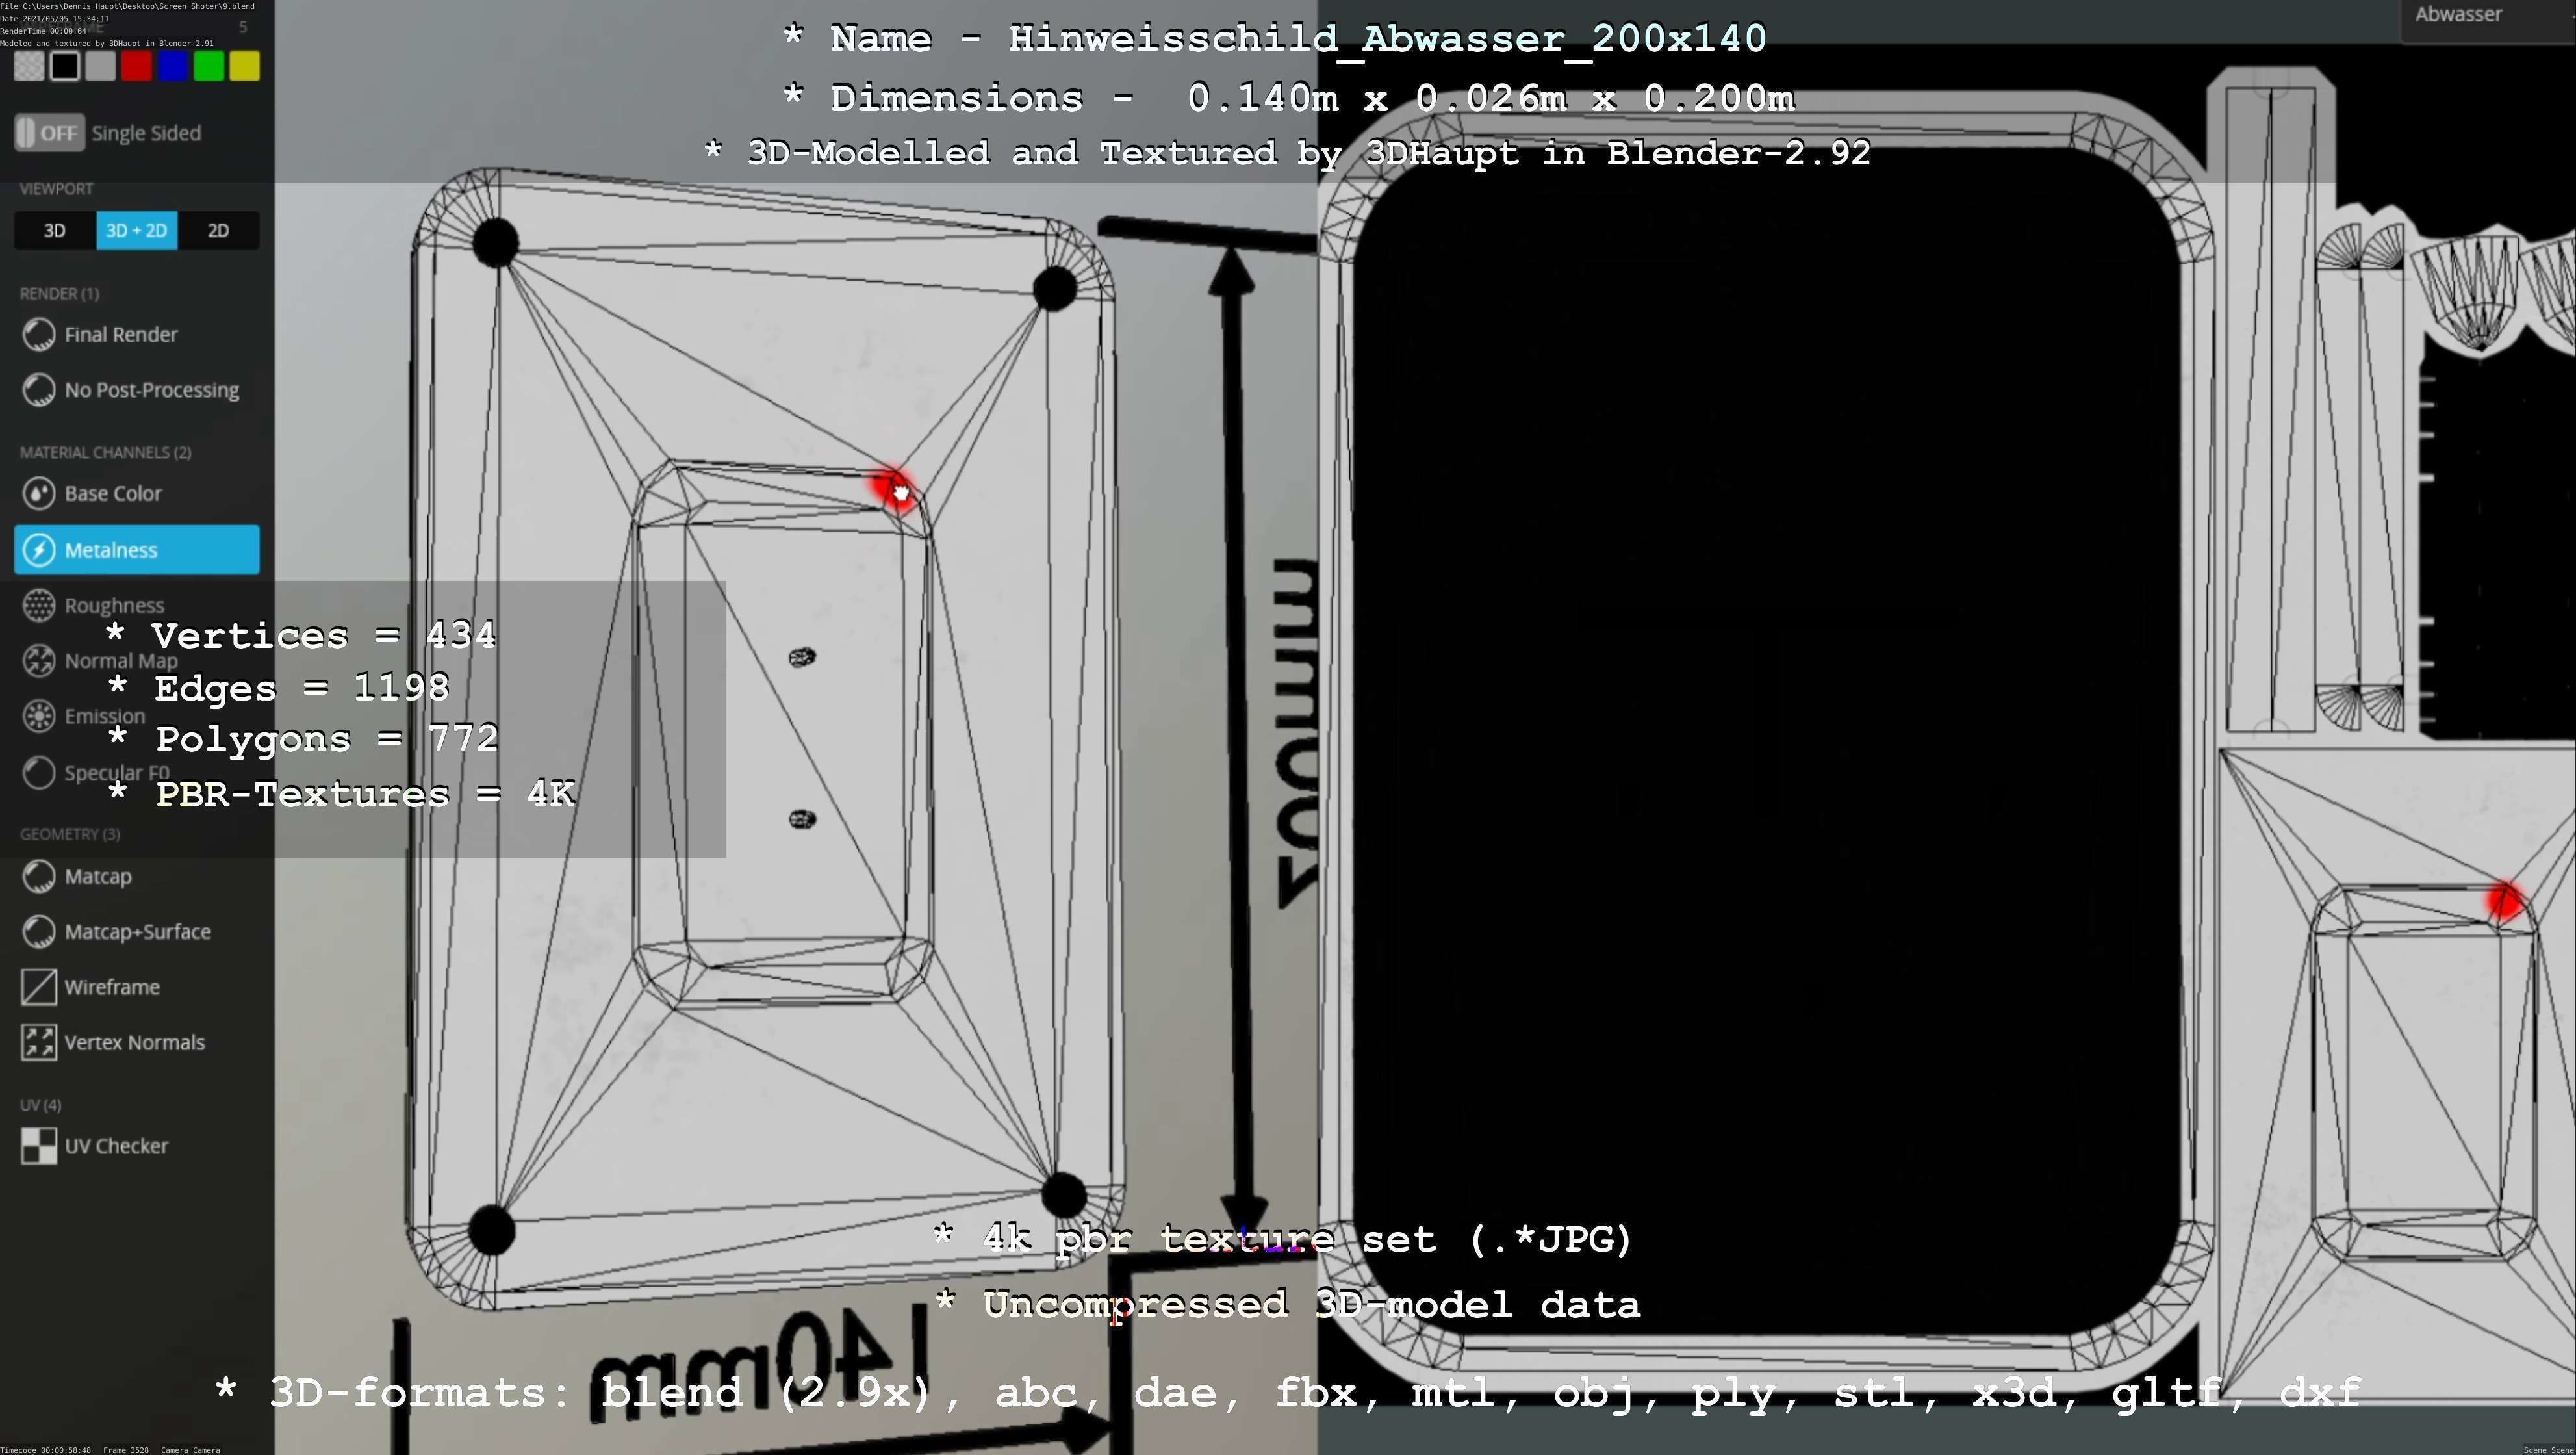The width and height of the screenshot is (2576, 1455).
Task: Select the Metalness material channel
Action: pos(137,550)
